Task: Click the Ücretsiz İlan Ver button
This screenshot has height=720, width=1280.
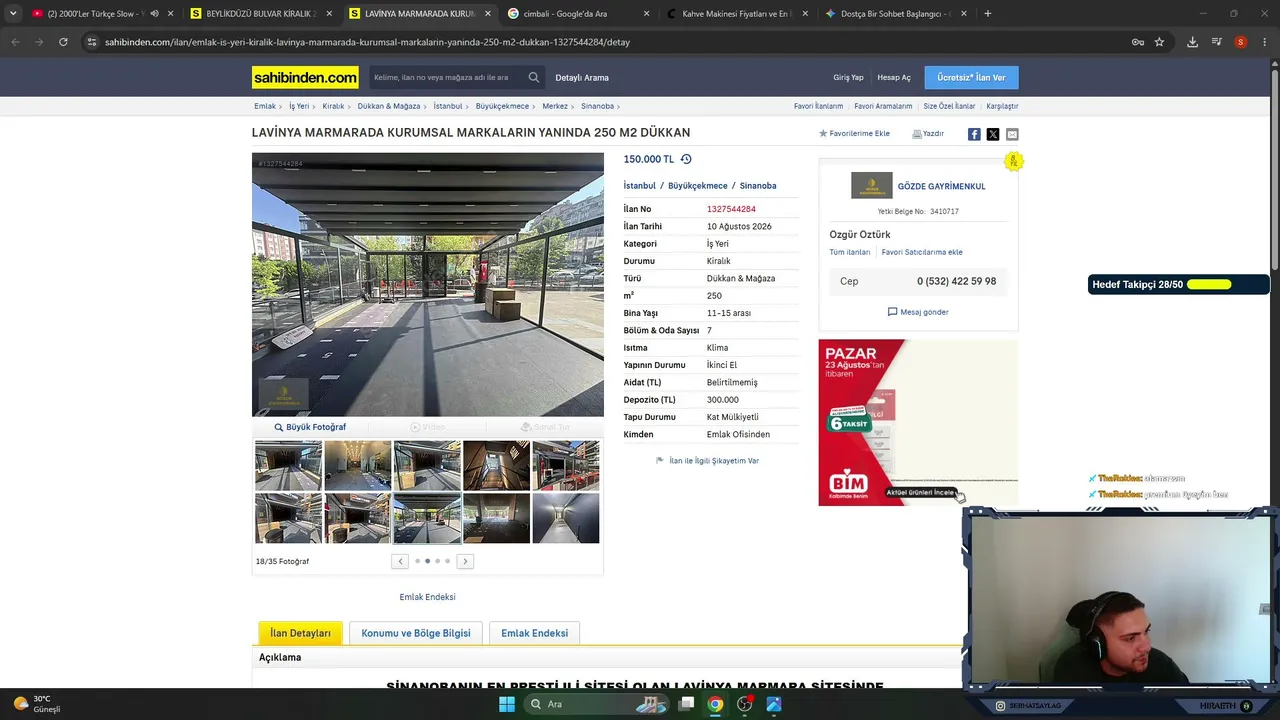Action: point(971,78)
